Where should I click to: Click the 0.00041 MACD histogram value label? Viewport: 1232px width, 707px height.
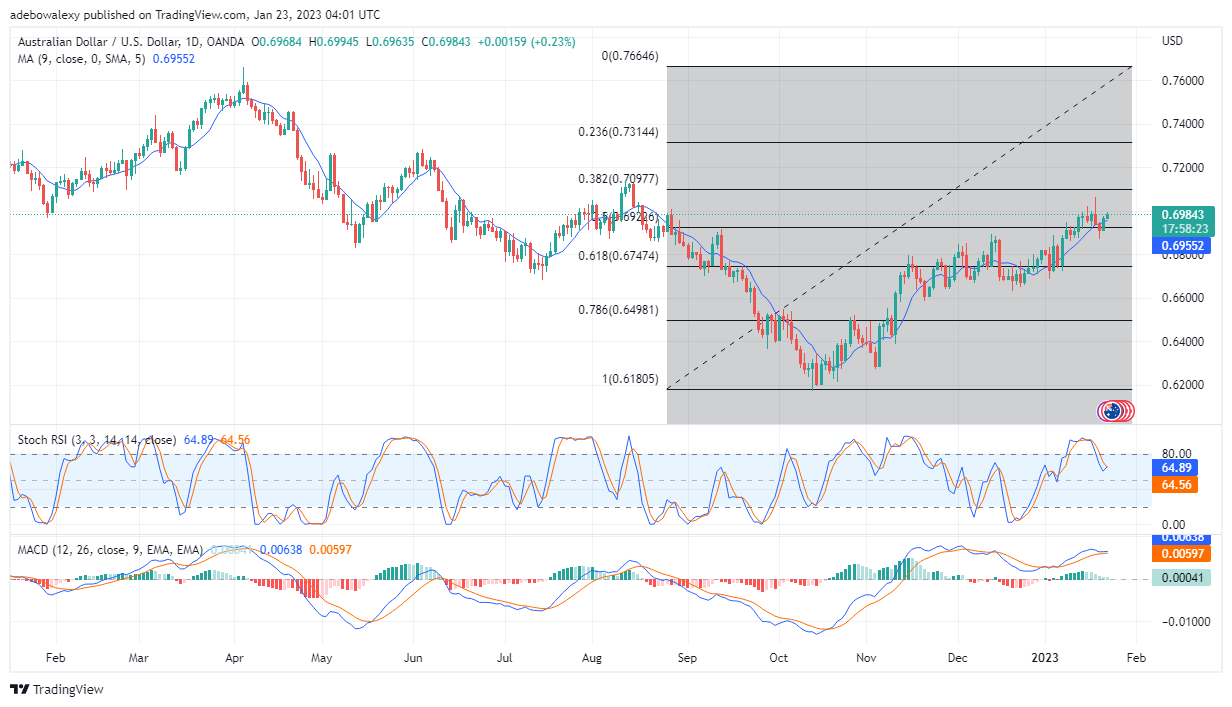[1181, 577]
